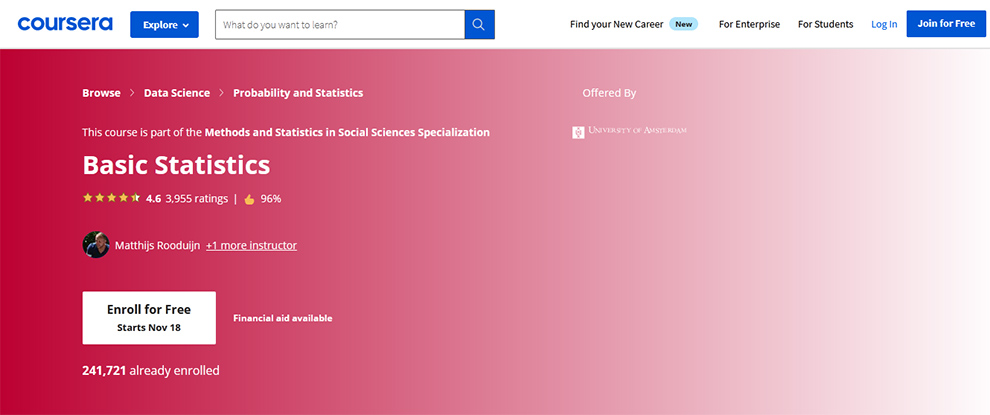Open the Data Science breadcrumb
This screenshot has width=990, height=415.
177,93
